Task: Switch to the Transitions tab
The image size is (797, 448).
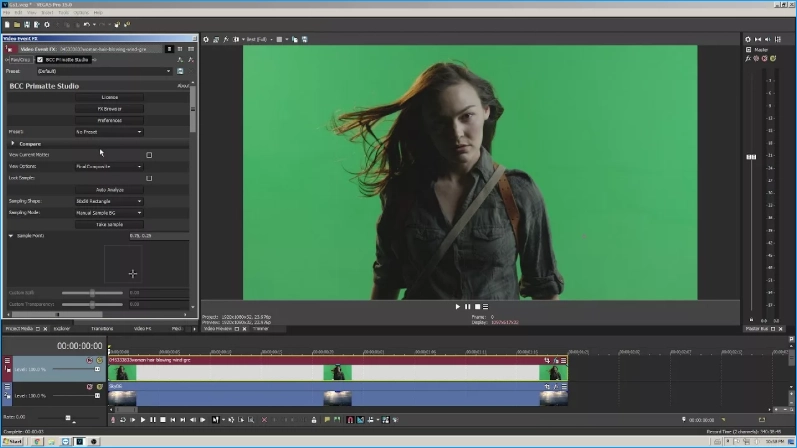Action: tap(102, 329)
